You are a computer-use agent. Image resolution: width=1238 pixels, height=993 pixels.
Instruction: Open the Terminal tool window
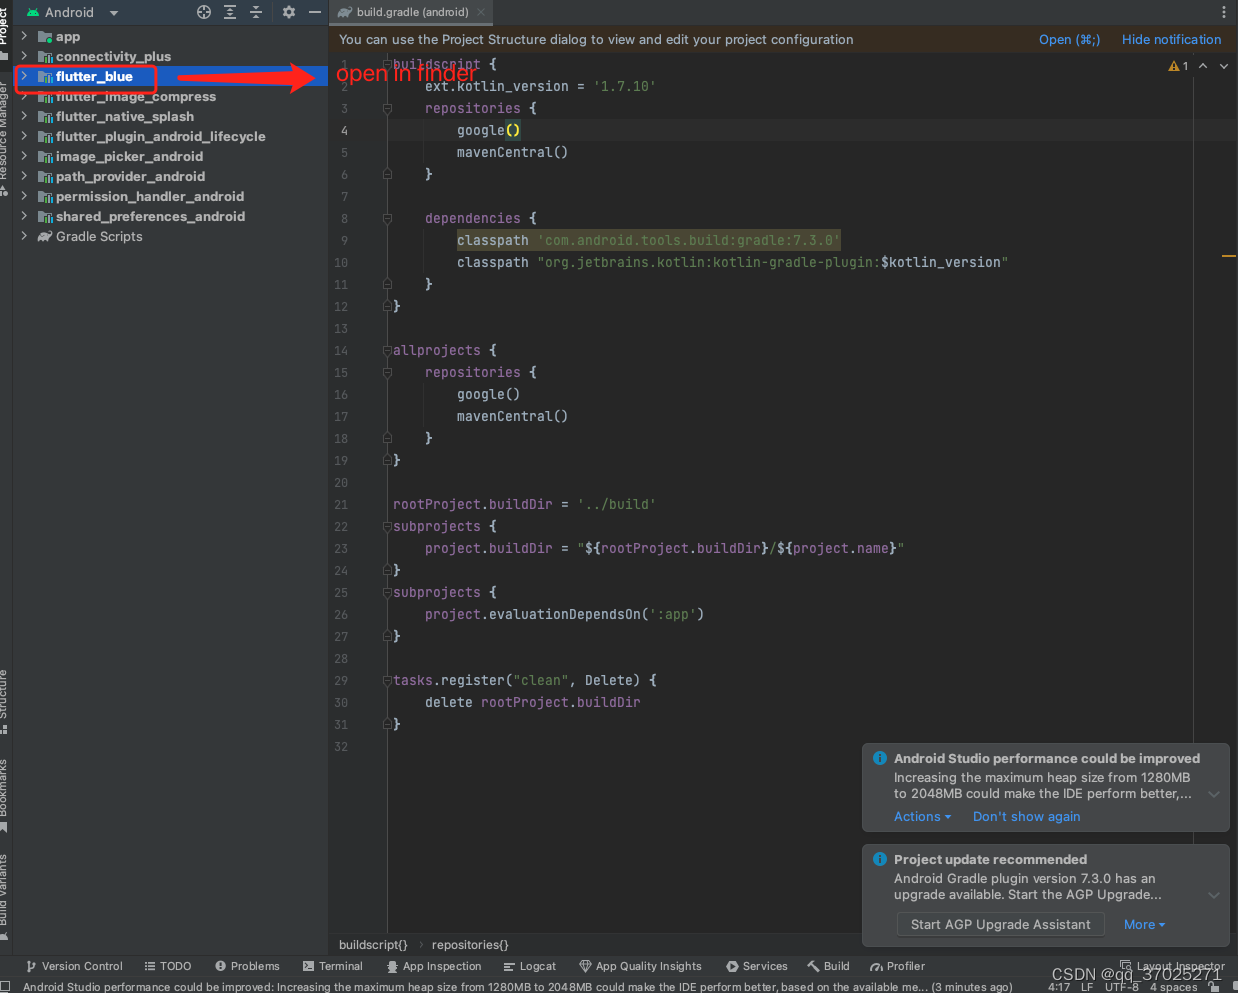point(333,966)
